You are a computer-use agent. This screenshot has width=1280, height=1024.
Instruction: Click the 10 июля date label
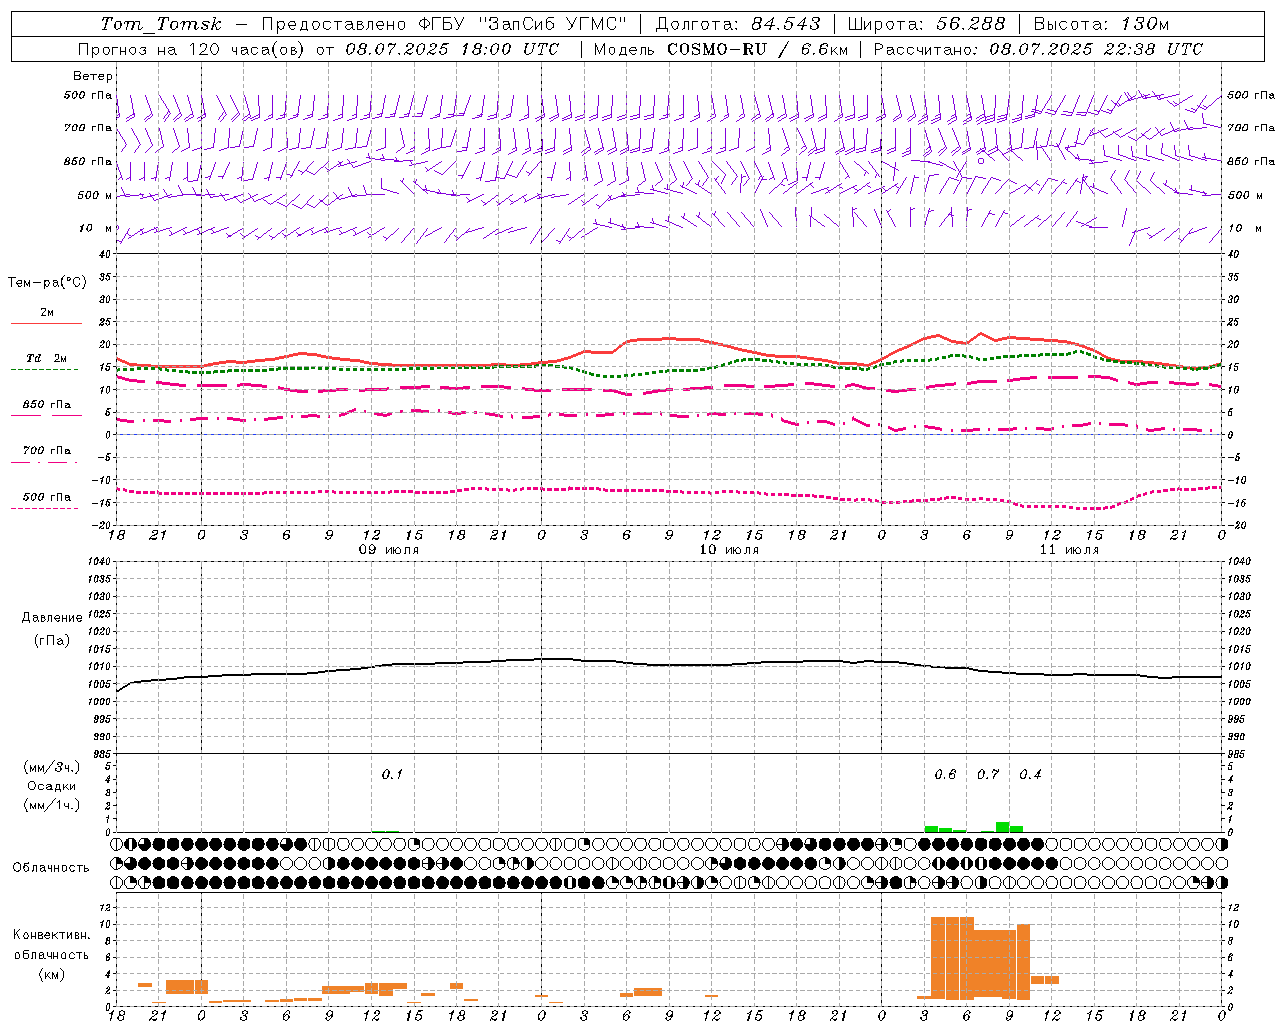pyautogui.click(x=729, y=550)
